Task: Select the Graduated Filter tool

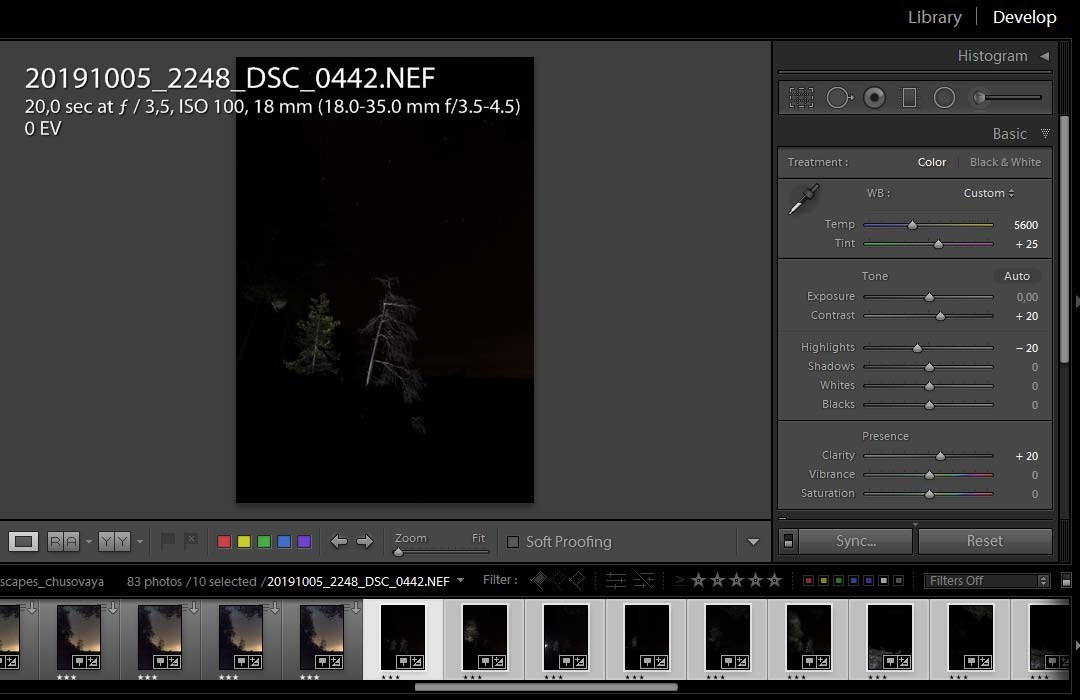Action: [x=909, y=98]
